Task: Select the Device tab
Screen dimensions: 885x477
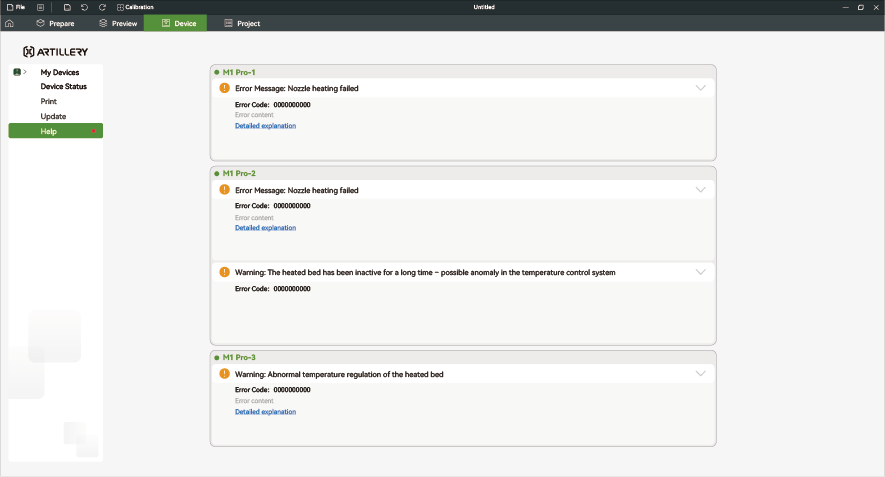Action: click(x=176, y=23)
